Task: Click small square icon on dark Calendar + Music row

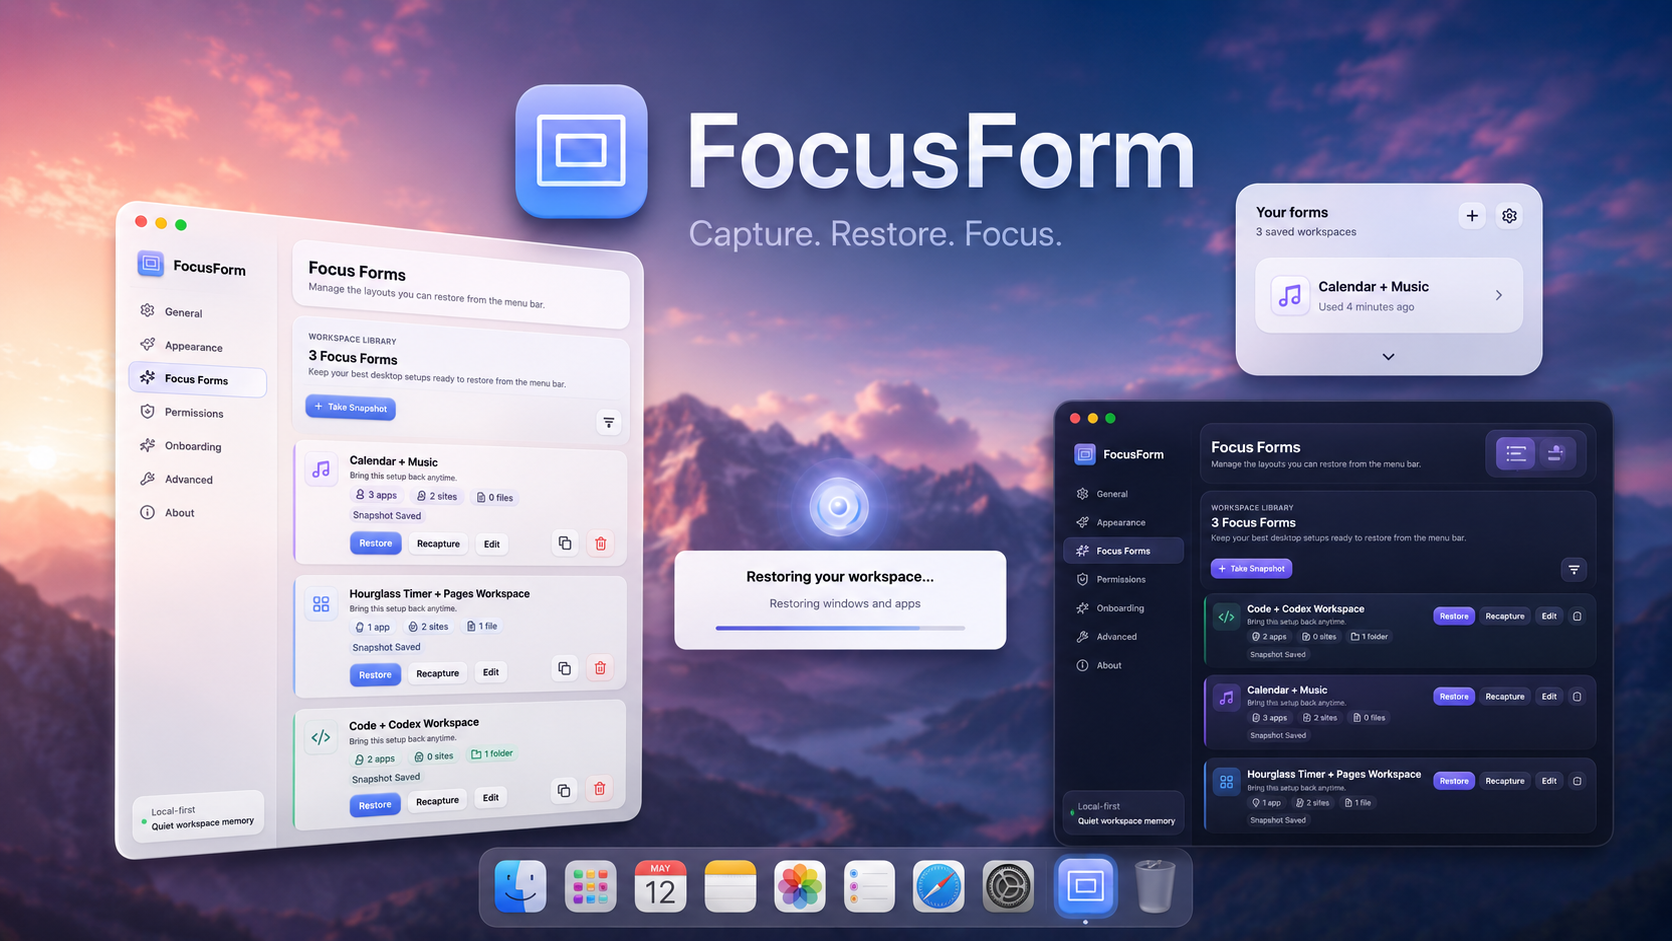Action: click(1577, 696)
